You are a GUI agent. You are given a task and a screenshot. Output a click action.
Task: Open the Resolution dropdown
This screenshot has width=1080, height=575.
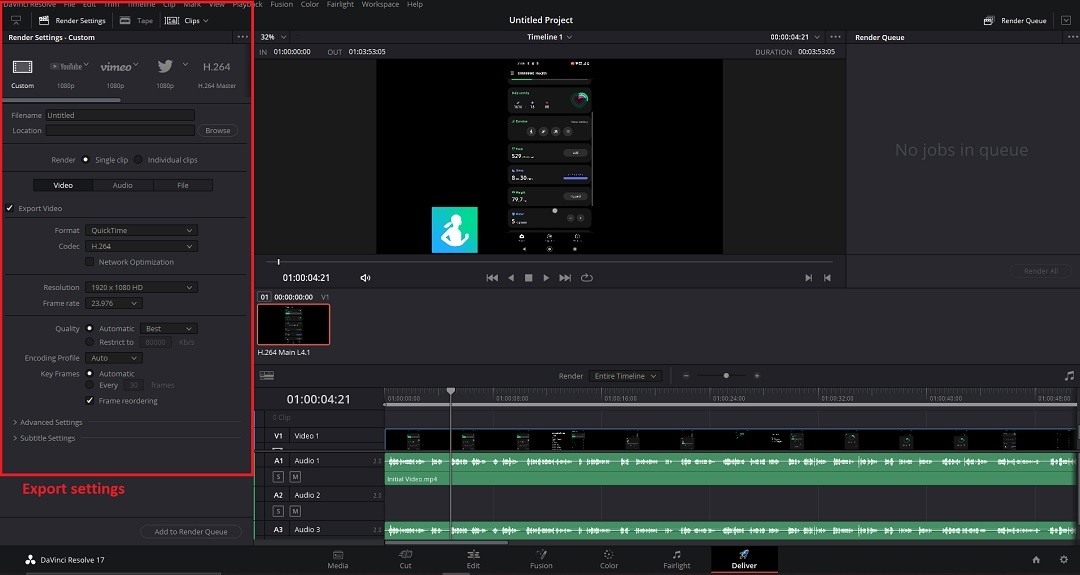[x=141, y=287]
